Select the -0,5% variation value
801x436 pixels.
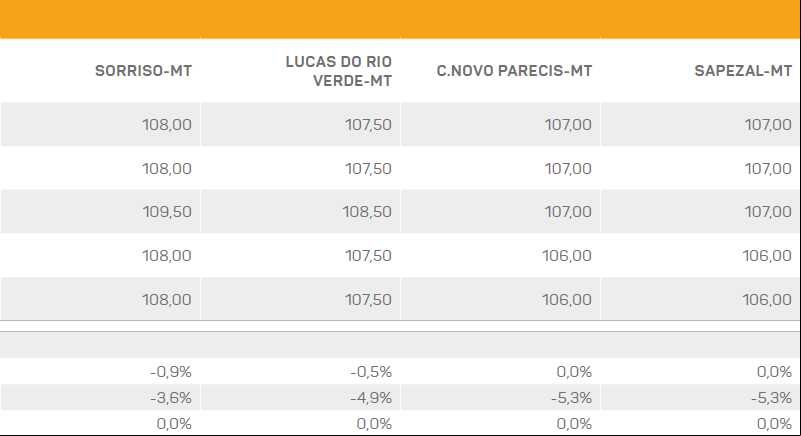(371, 372)
